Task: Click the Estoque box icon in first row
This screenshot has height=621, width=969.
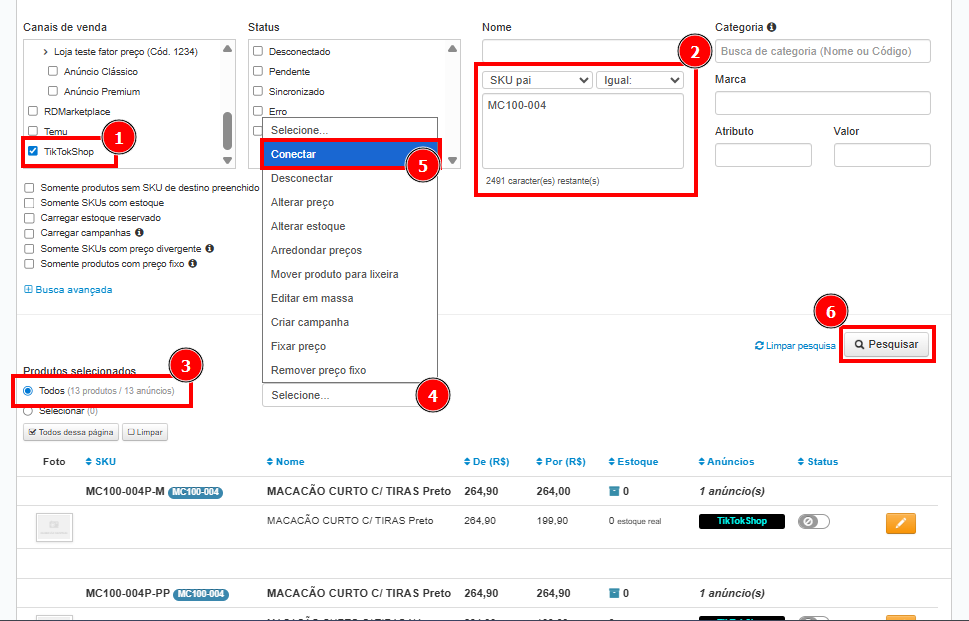Action: tap(614, 491)
